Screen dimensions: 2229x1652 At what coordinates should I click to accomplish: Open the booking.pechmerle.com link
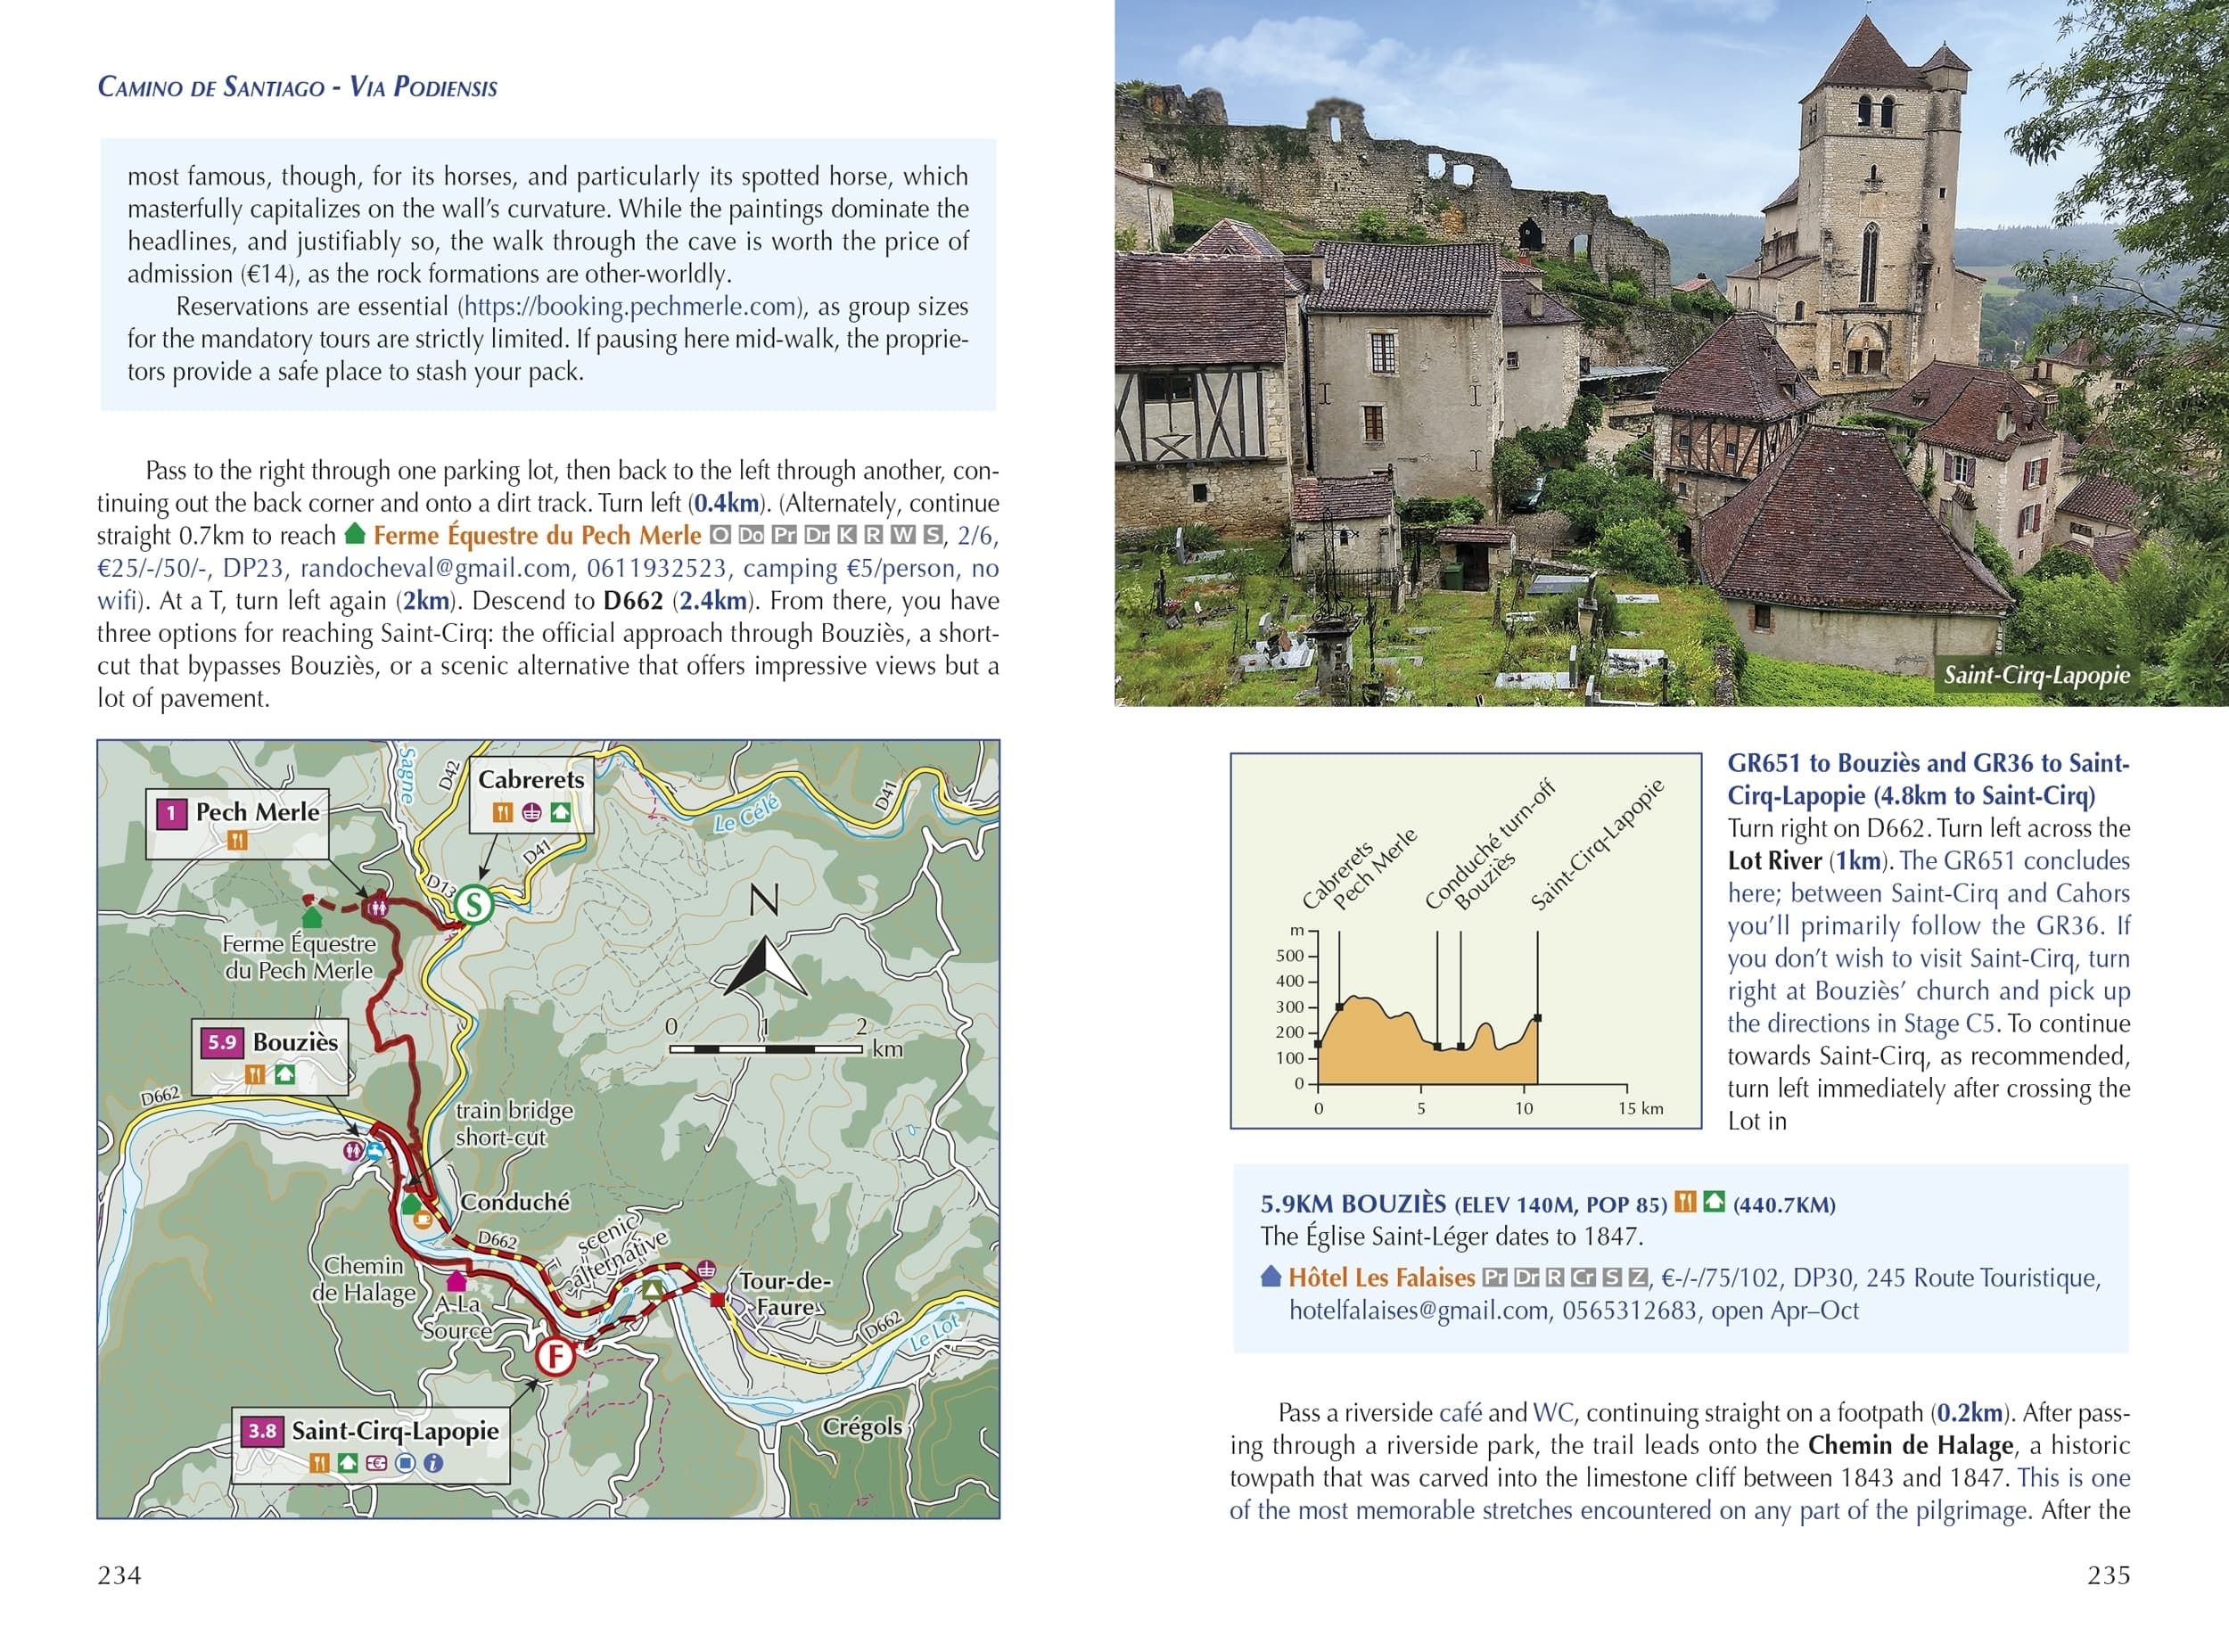pos(631,306)
